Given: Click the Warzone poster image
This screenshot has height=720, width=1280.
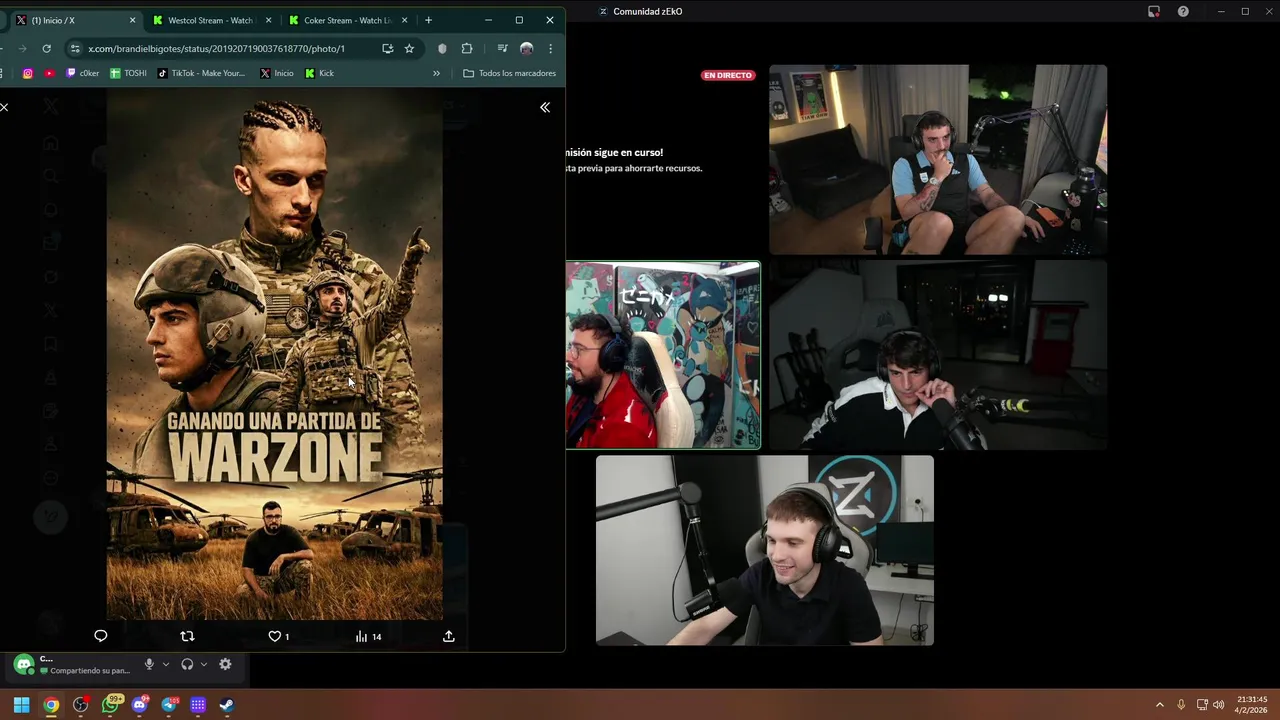Looking at the screenshot, I should pyautogui.click(x=275, y=355).
